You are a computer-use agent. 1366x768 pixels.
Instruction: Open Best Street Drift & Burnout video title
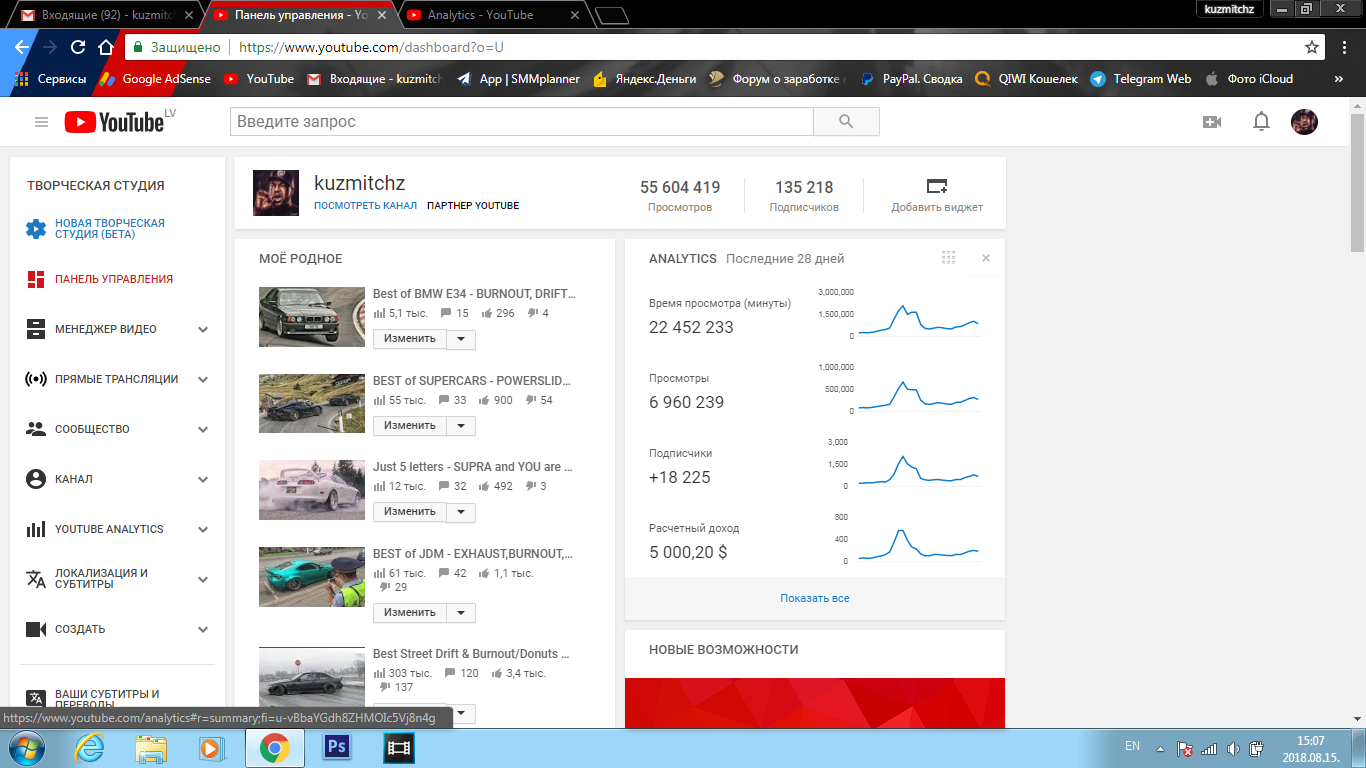pos(472,654)
